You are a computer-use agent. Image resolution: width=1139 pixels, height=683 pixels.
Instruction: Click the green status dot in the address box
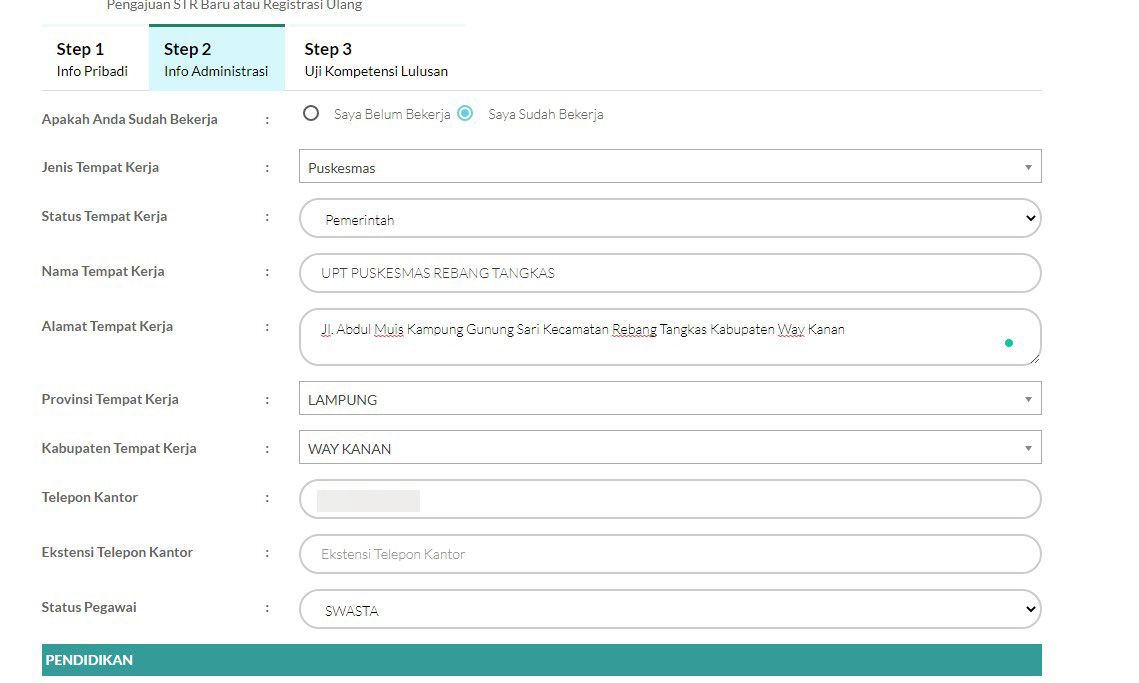tap(1008, 341)
